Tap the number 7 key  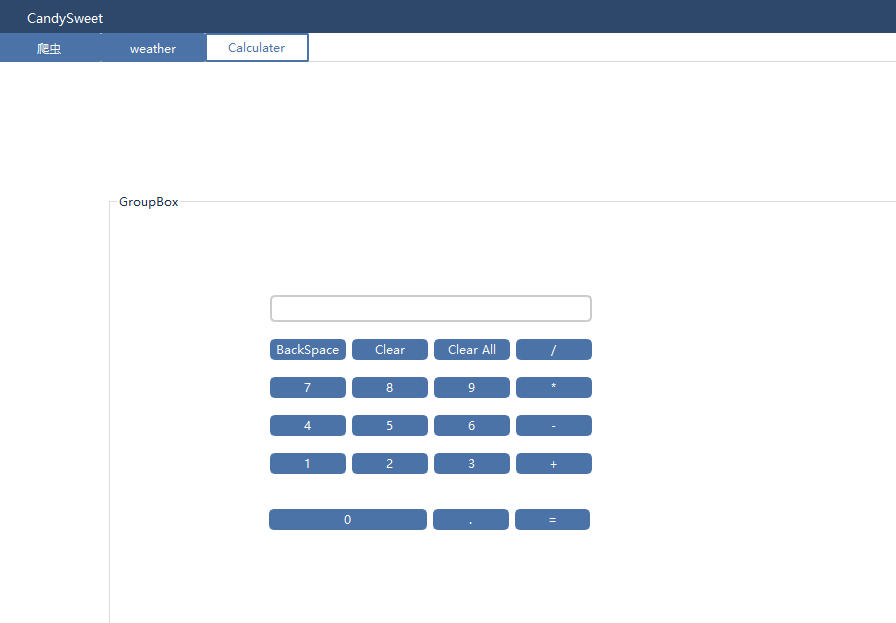coord(308,388)
